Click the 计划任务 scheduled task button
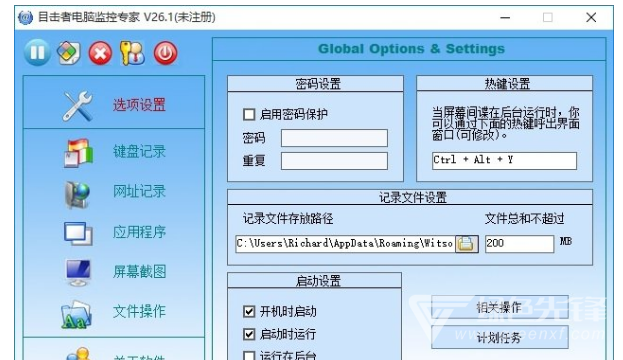623x360 pixels. [499, 337]
